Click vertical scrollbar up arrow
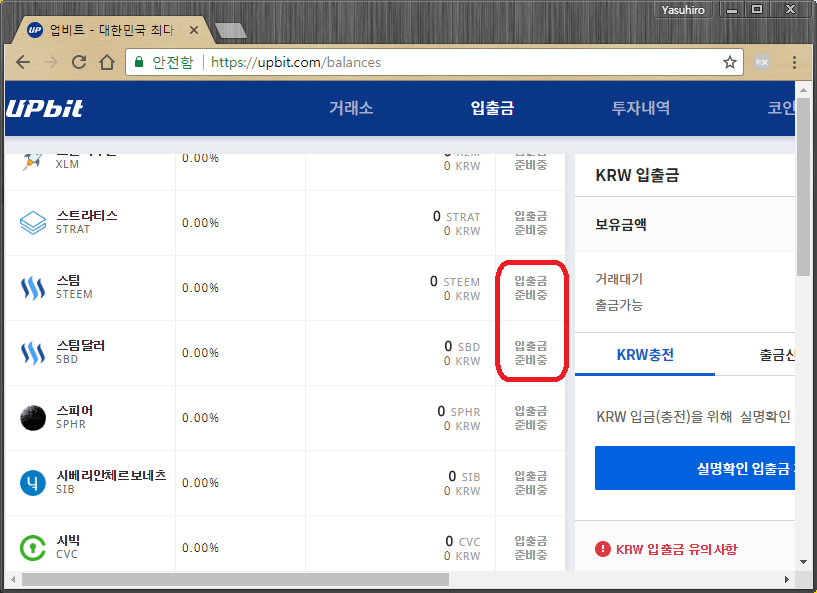 (x=803, y=90)
